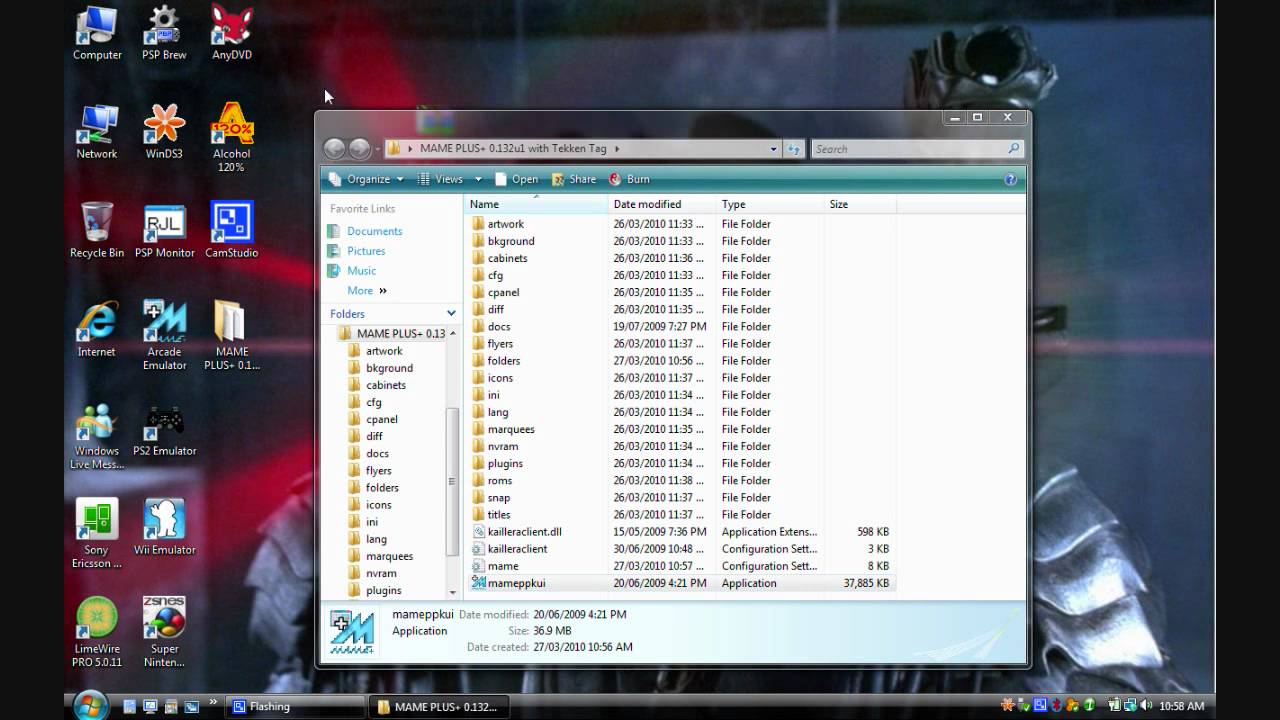Screen dimensions: 1280x720
Task: Launch Sony Ericsson desktop shortcut
Action: point(97,534)
